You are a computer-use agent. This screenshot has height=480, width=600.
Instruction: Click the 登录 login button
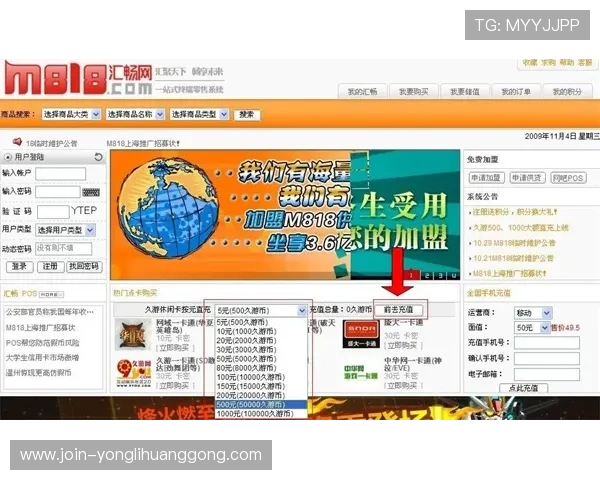(20, 267)
